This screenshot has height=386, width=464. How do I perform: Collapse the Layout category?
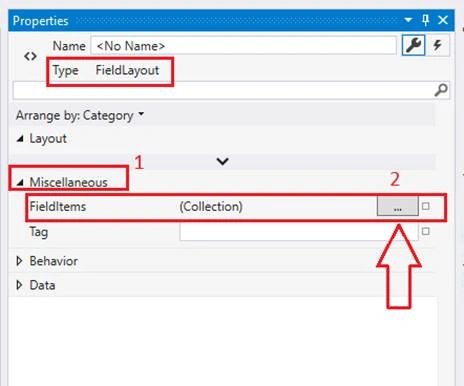[x=20, y=138]
